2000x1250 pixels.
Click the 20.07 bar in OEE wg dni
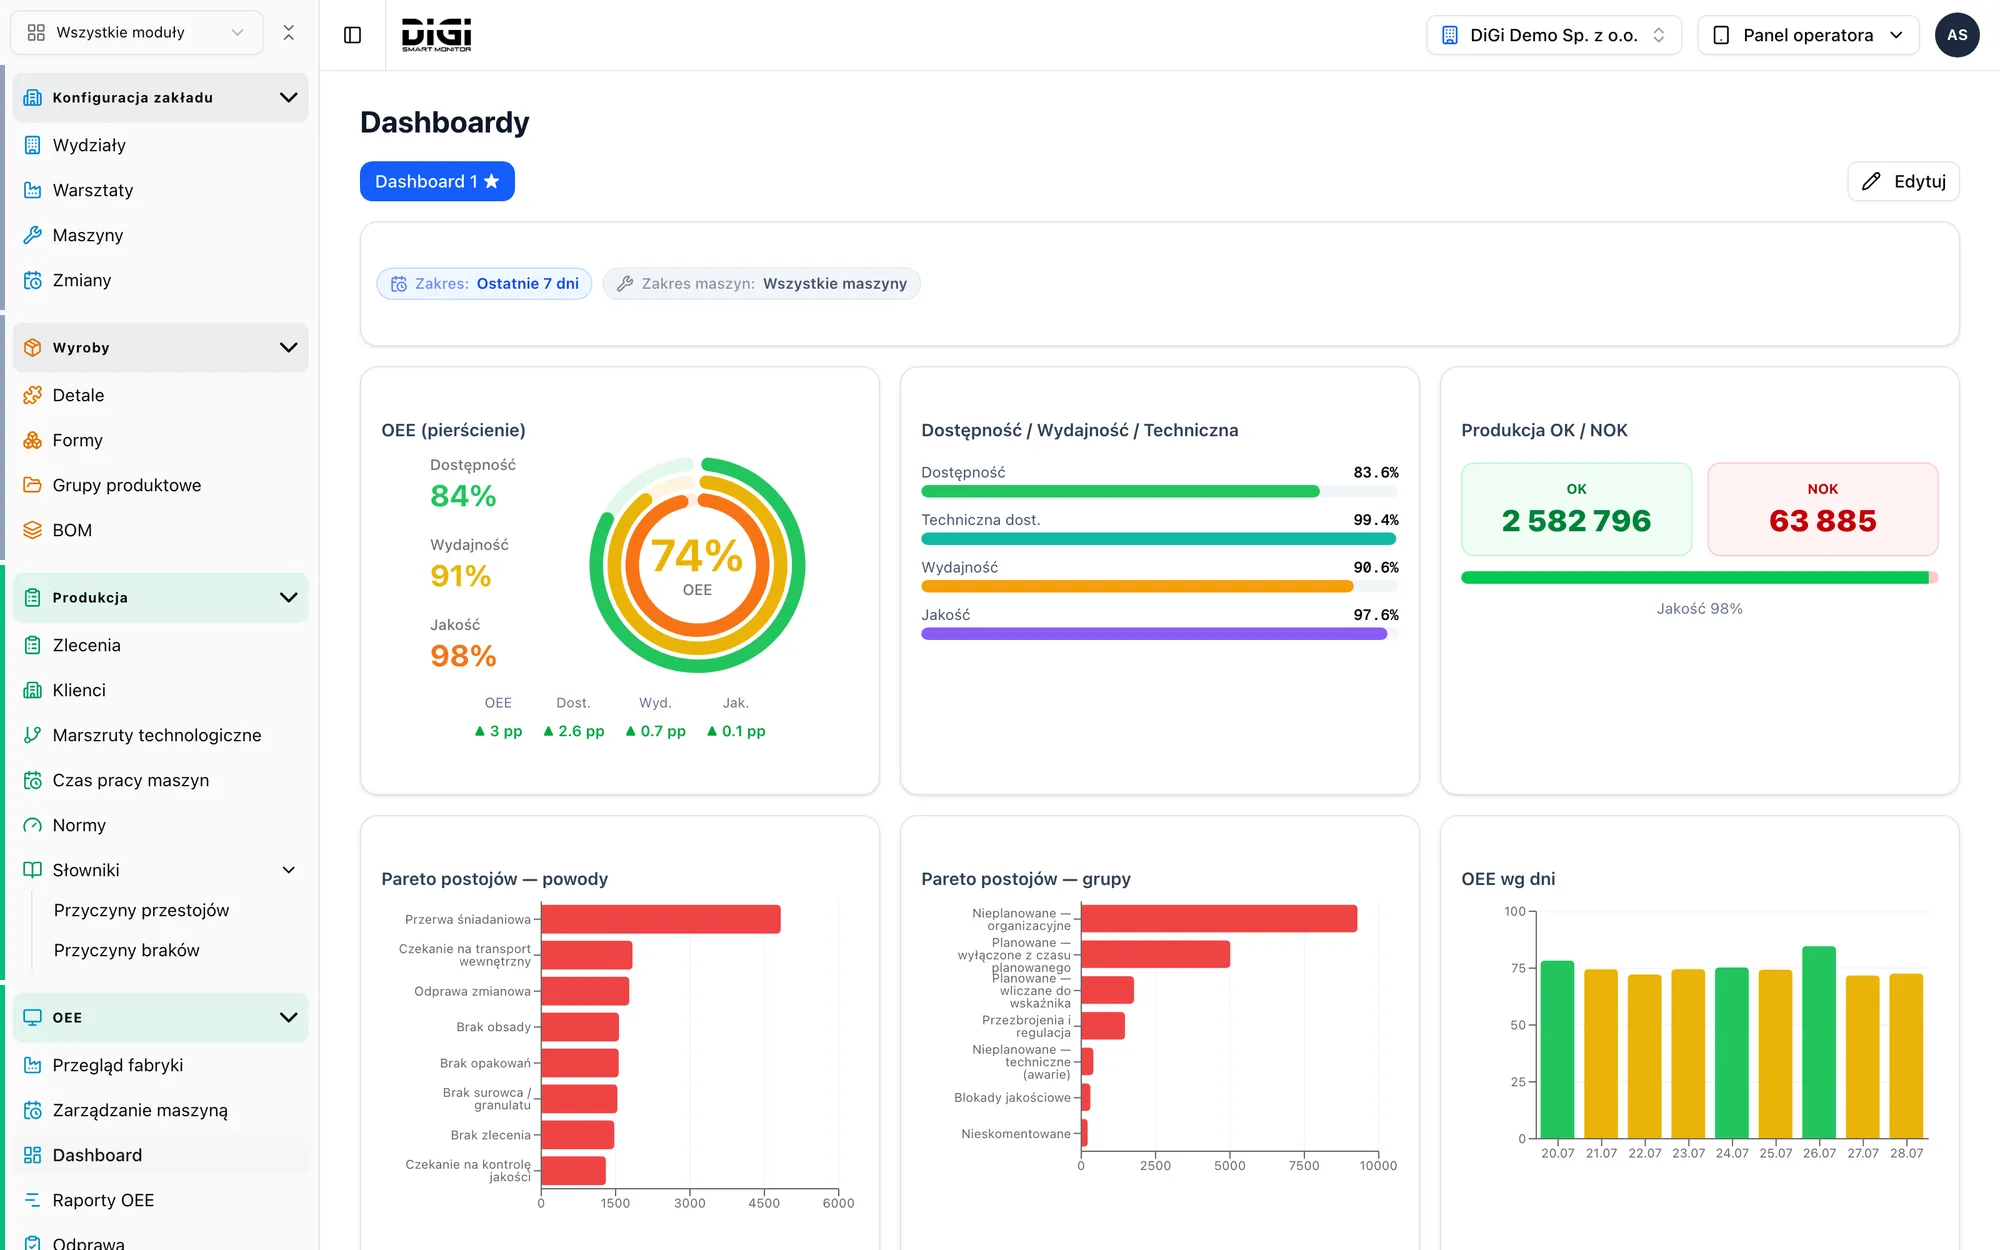click(x=1557, y=1049)
